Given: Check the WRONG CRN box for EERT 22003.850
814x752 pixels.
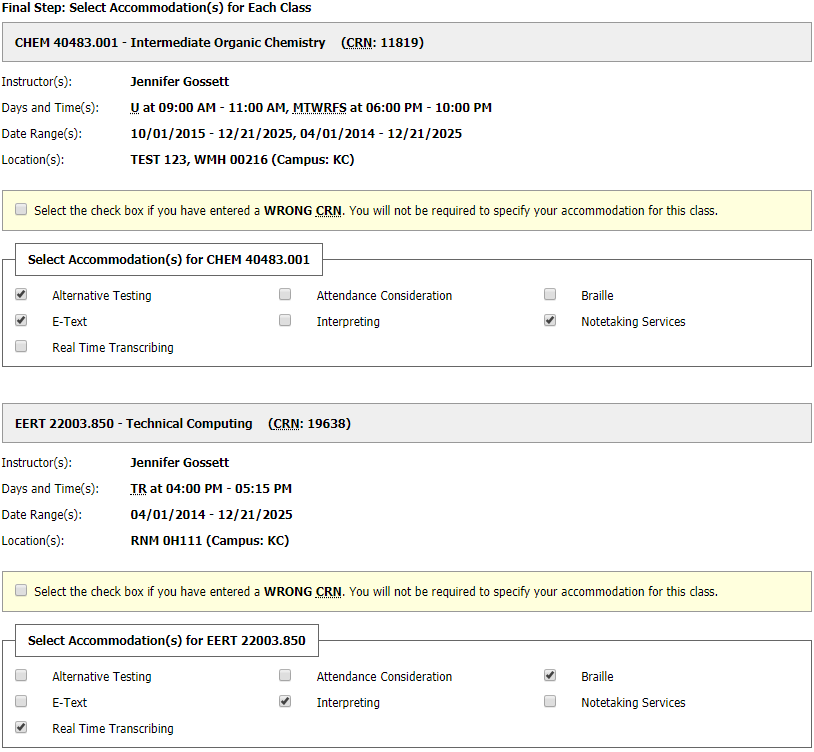Looking at the screenshot, I should [x=21, y=590].
